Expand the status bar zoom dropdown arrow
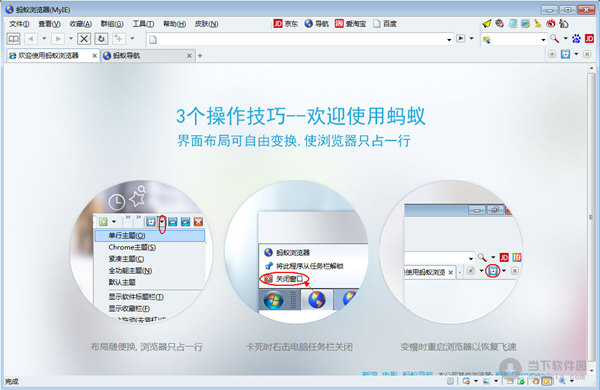Viewport: 600px width, 390px height. tap(572, 381)
